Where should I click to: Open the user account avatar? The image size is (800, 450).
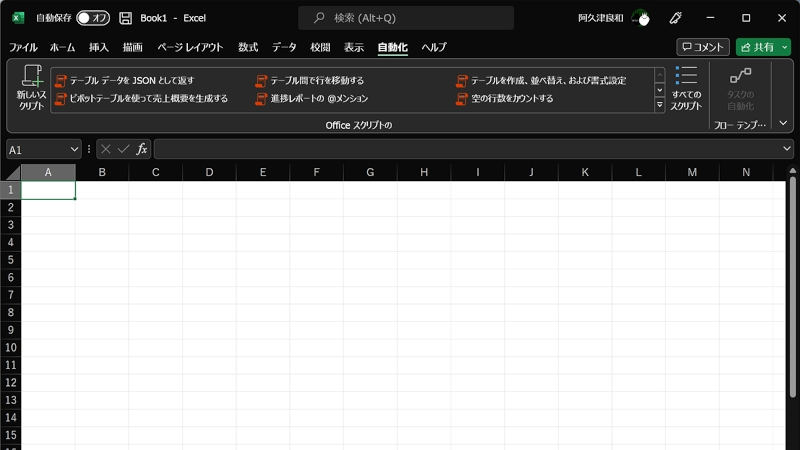coord(641,18)
